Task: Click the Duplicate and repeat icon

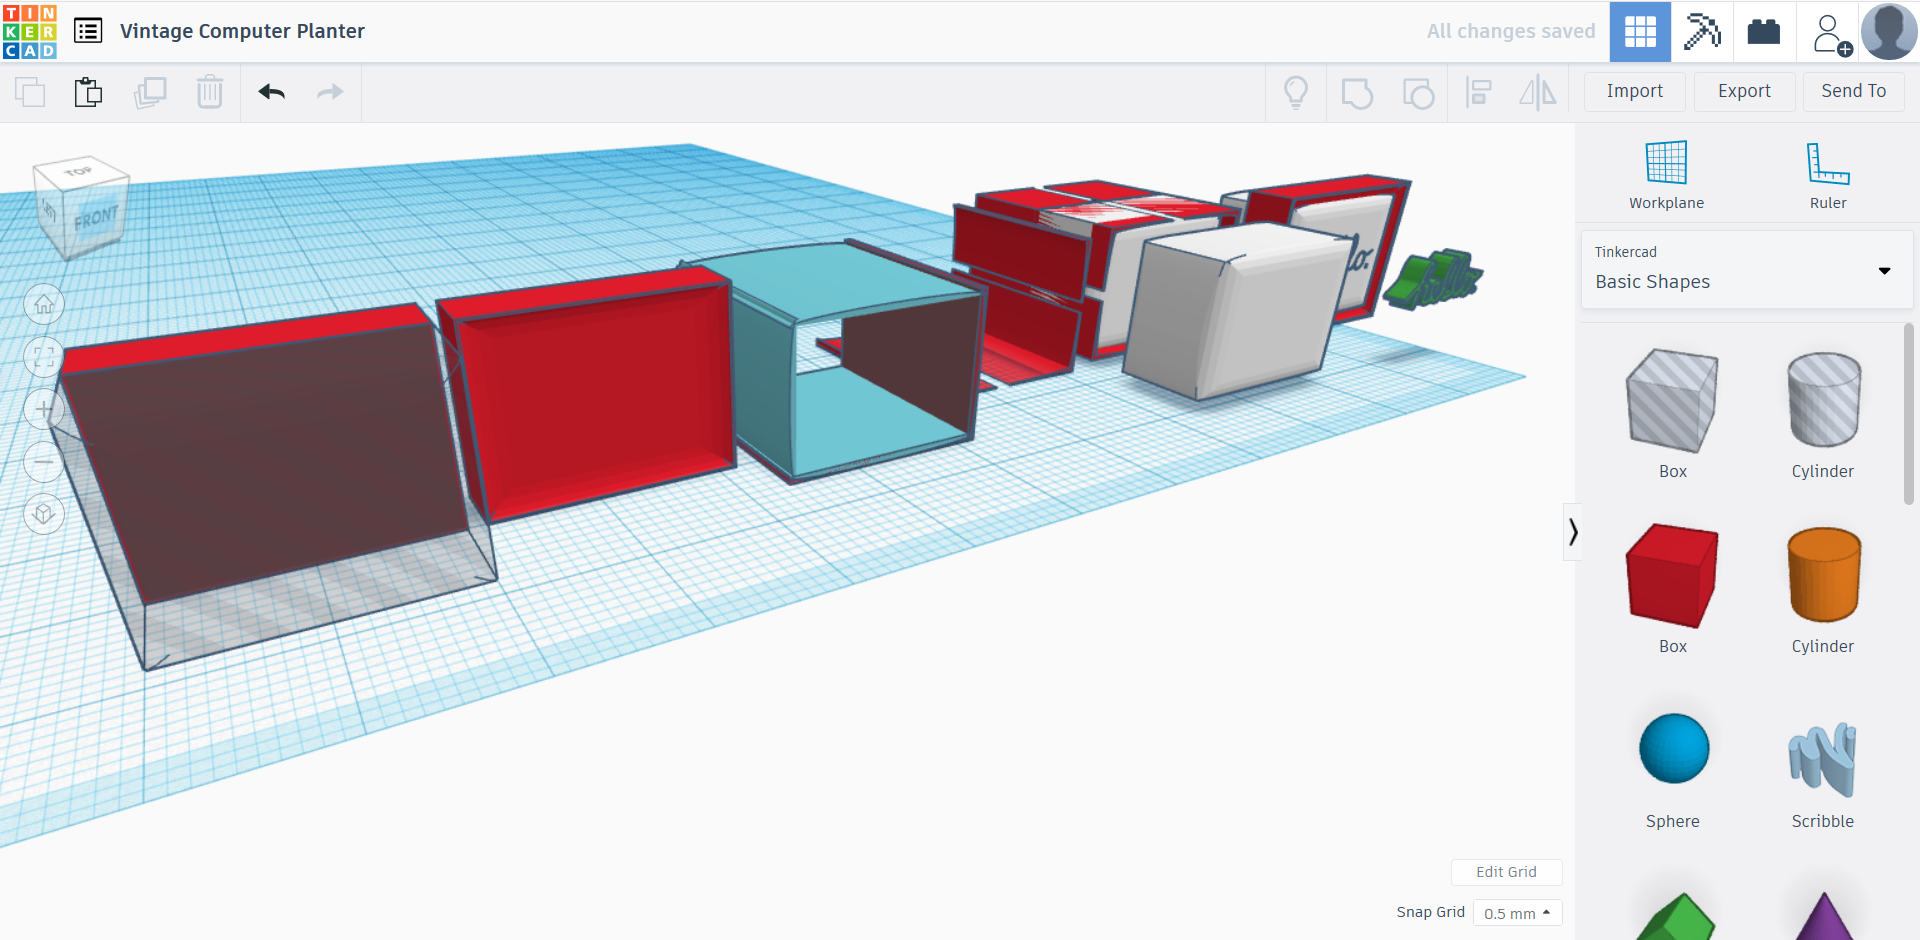Action: (x=150, y=92)
